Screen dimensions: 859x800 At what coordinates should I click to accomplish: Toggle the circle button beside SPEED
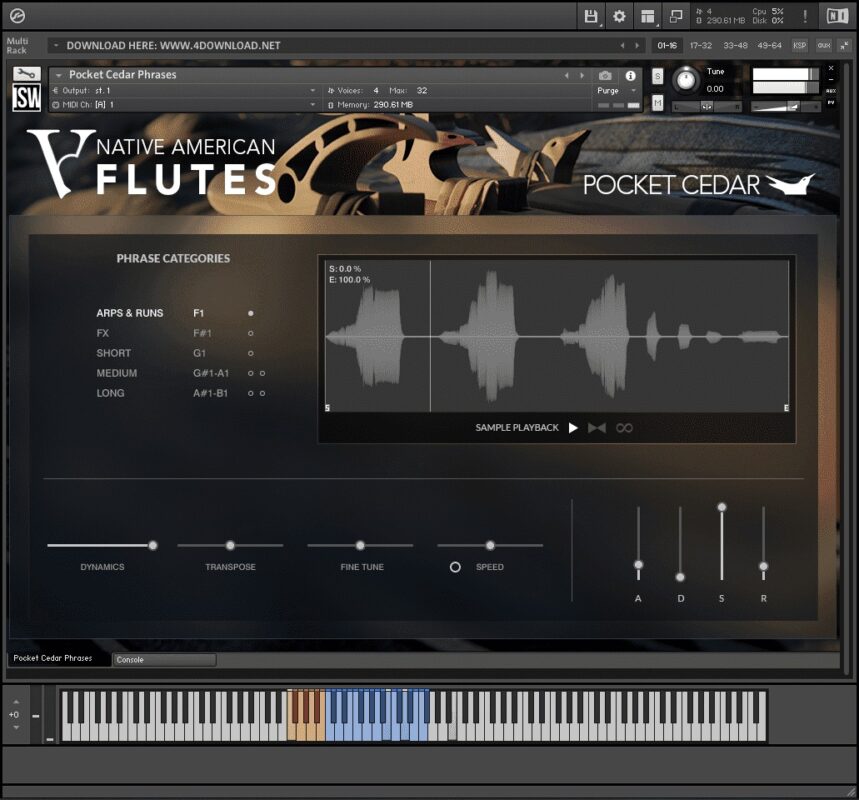point(455,567)
